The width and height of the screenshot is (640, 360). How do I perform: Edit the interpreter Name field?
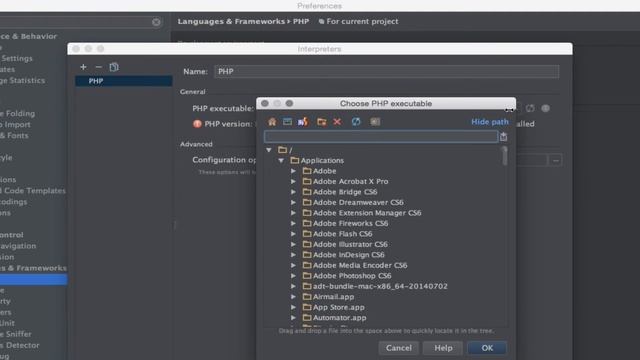[386, 71]
